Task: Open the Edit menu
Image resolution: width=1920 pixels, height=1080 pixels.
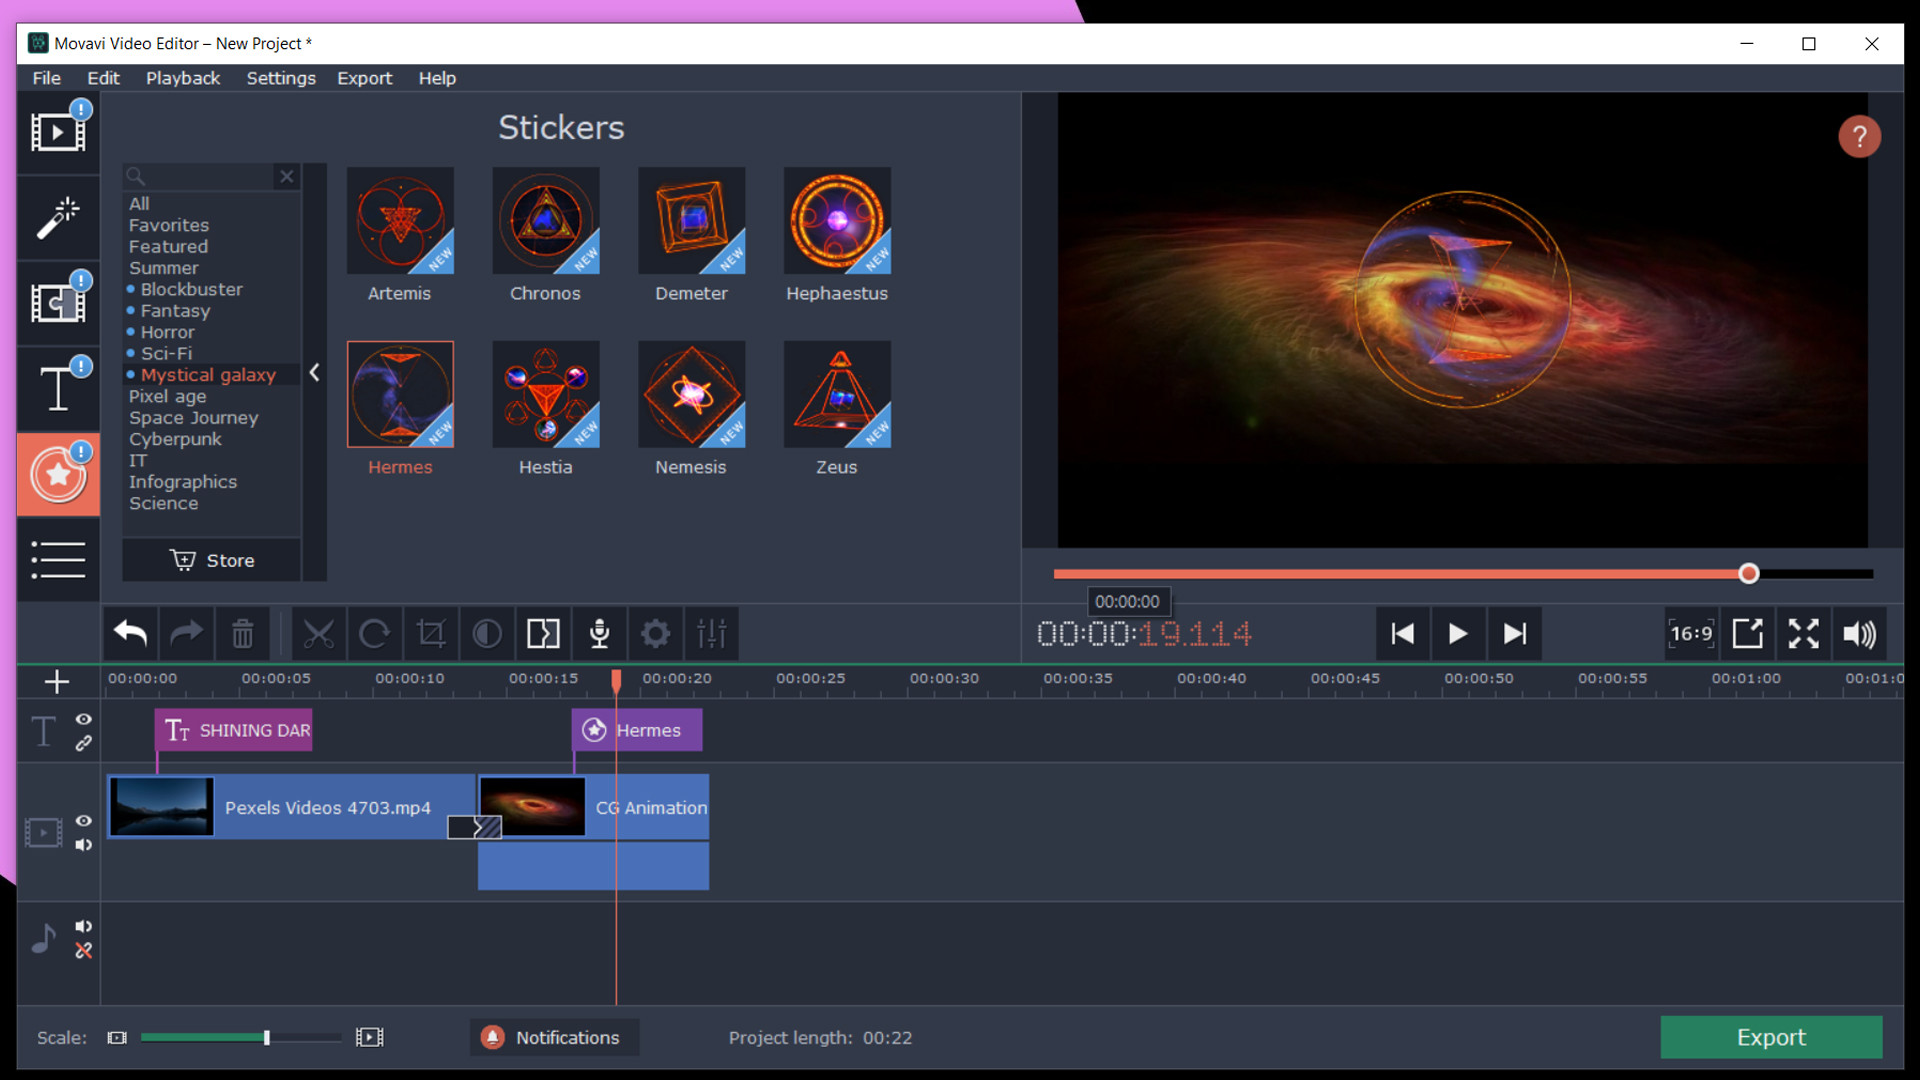Action: click(102, 76)
